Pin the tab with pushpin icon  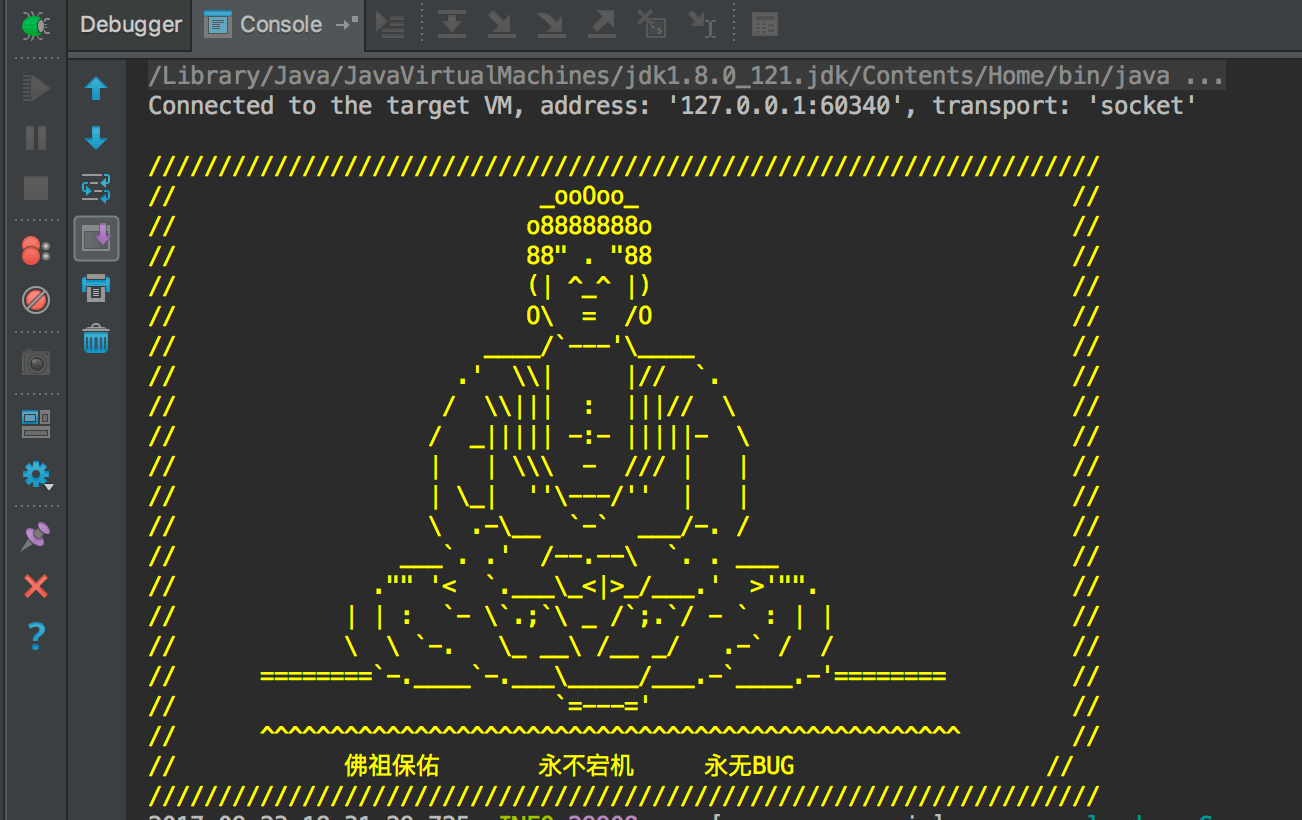(36, 537)
